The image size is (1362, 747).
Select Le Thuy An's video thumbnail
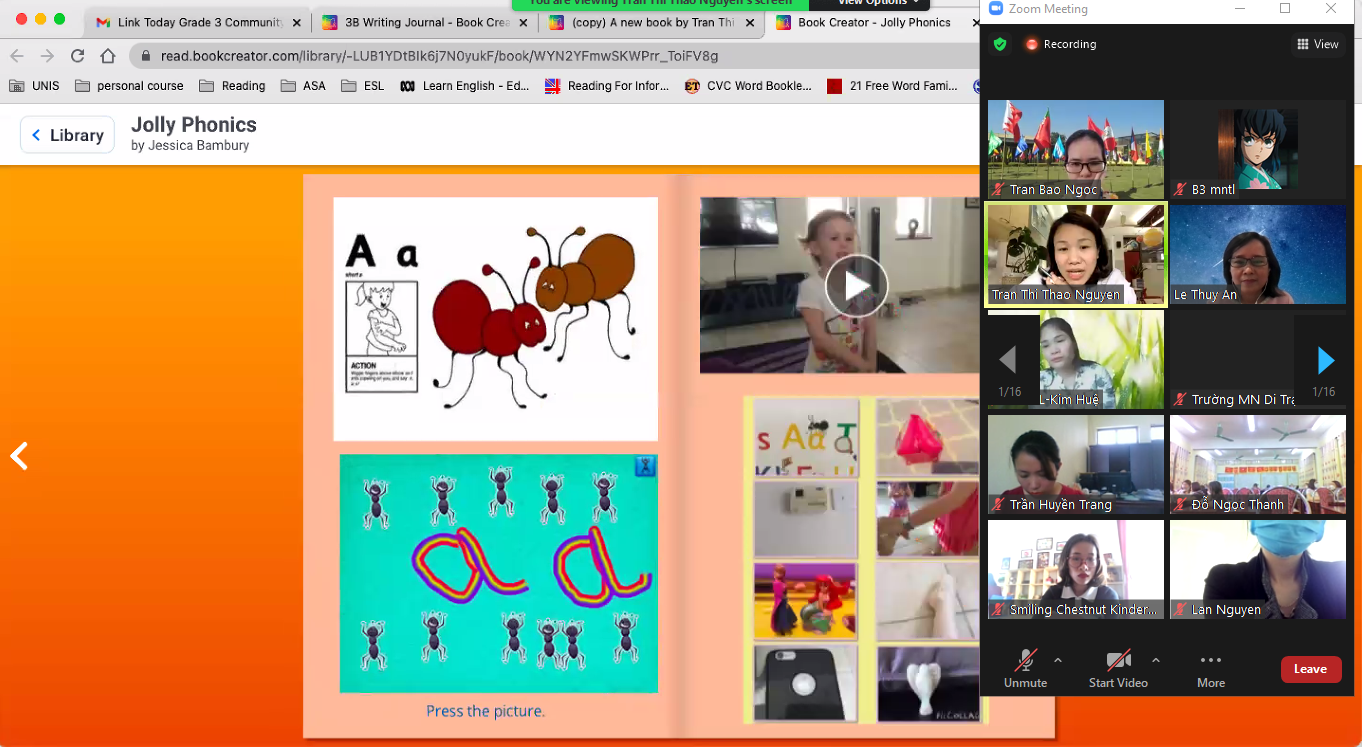(1257, 254)
